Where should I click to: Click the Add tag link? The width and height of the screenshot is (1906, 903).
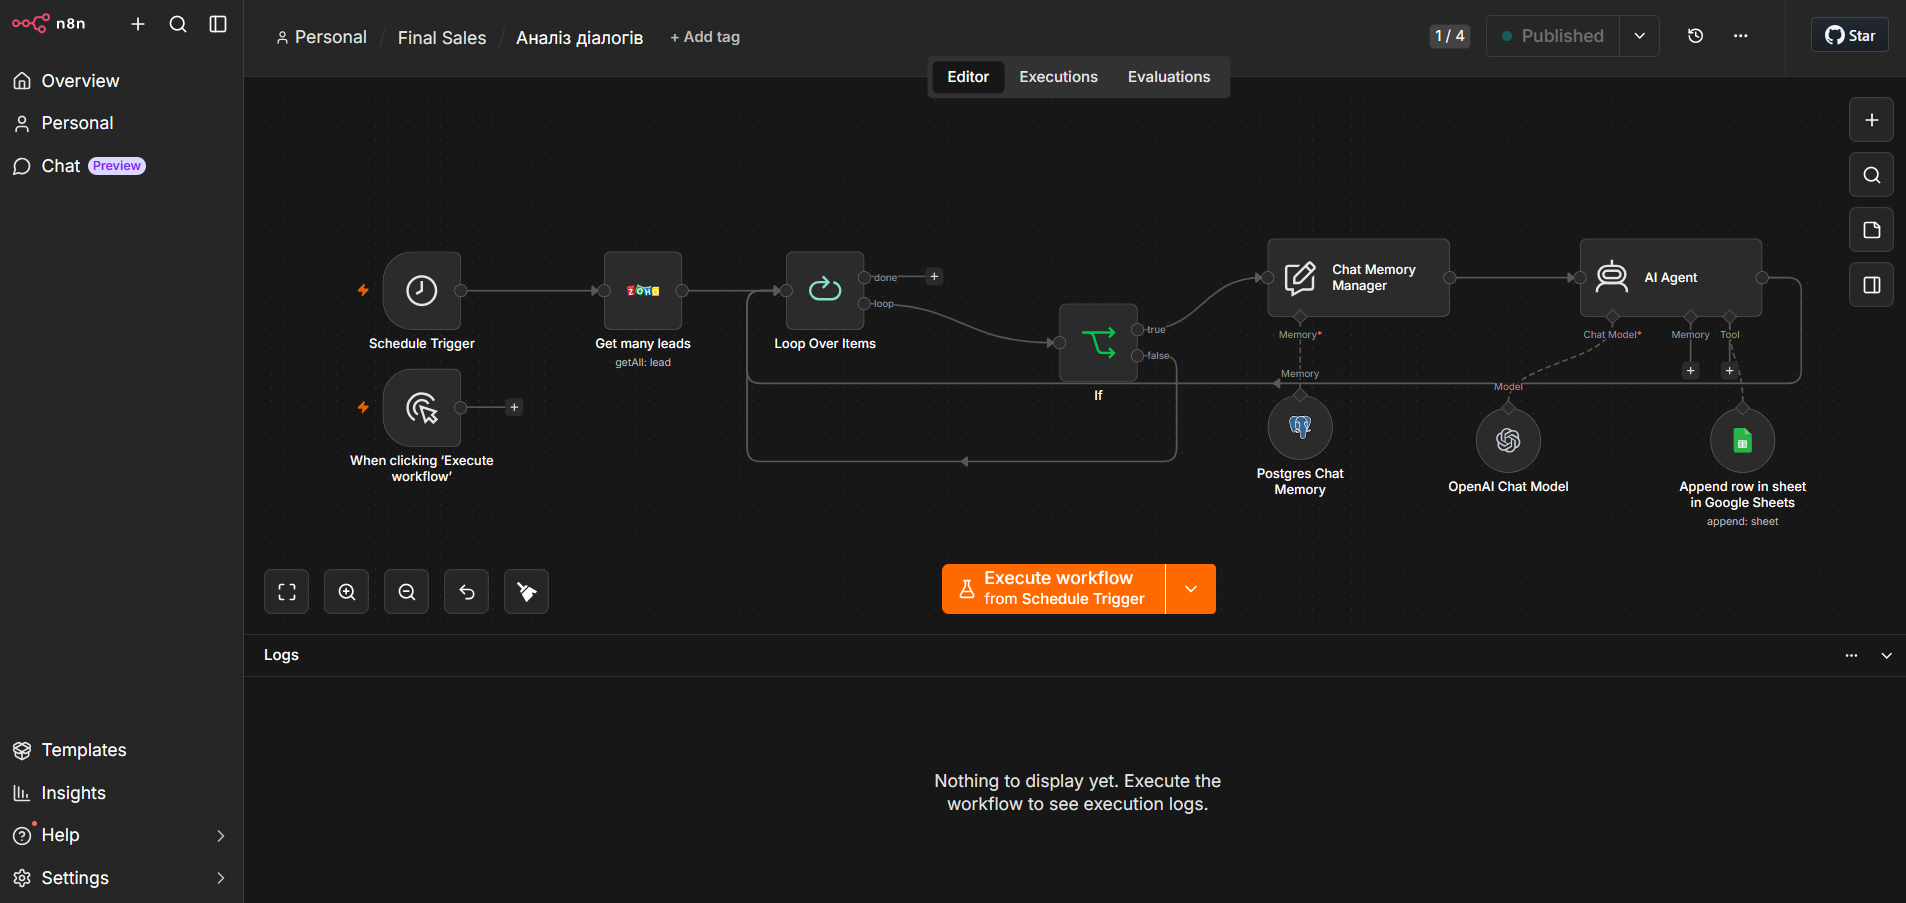(x=705, y=37)
